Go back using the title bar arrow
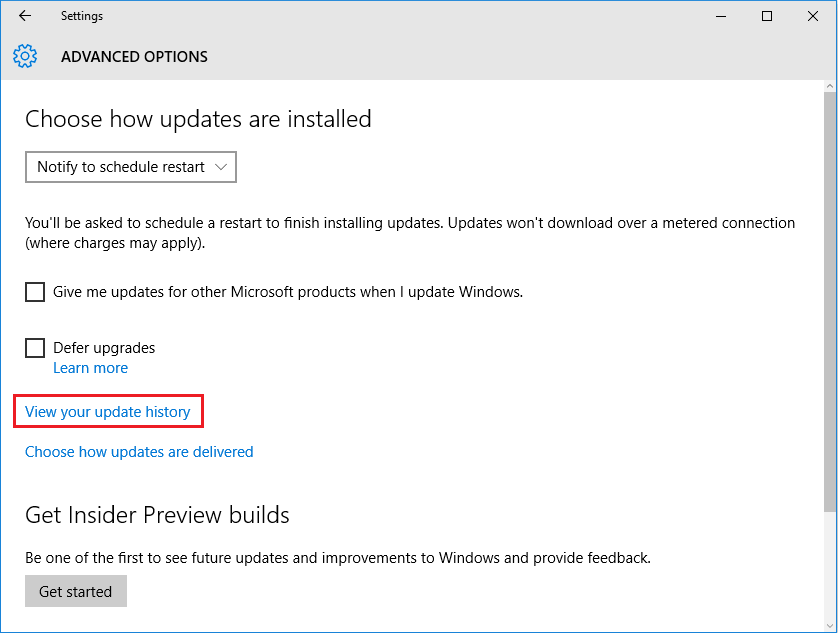 25,16
